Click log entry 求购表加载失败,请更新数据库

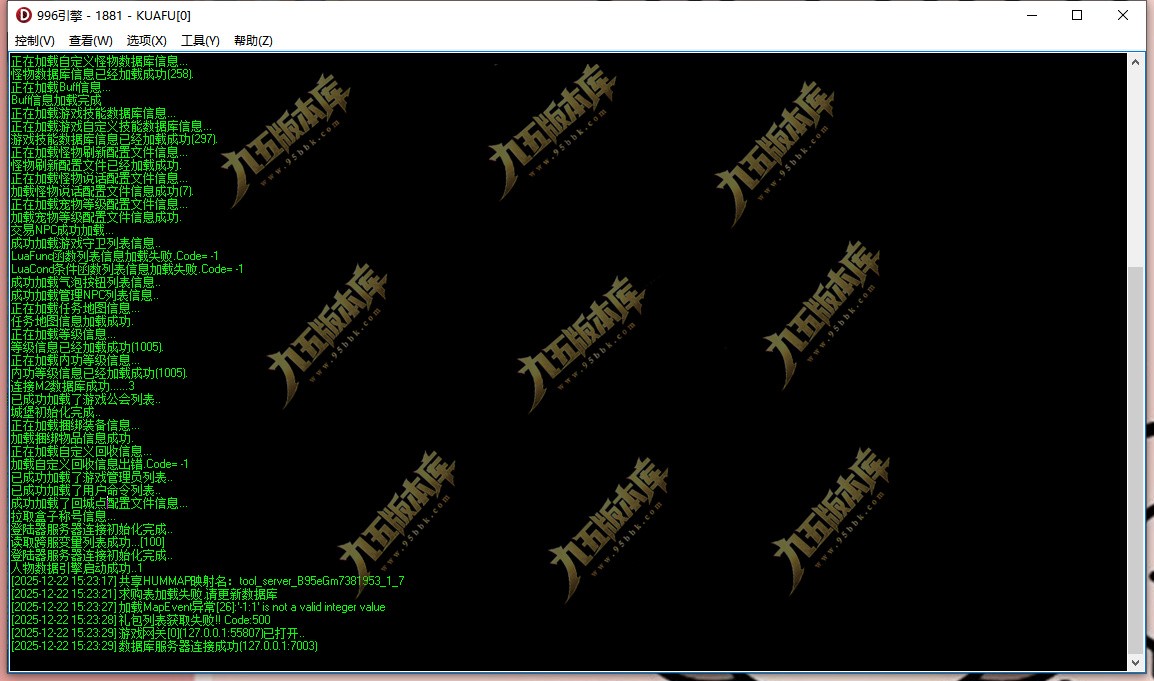click(x=144, y=594)
